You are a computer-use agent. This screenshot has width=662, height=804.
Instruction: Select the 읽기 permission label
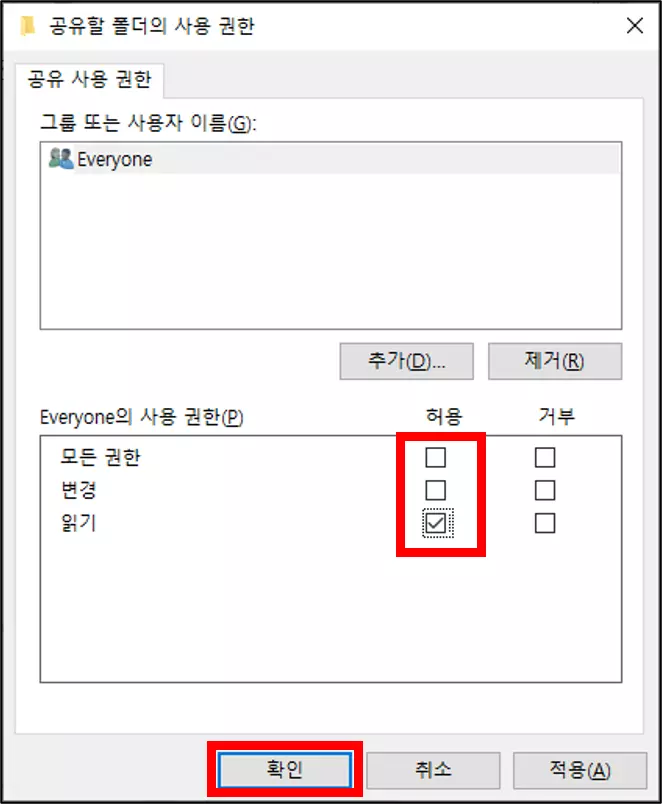click(x=78, y=523)
